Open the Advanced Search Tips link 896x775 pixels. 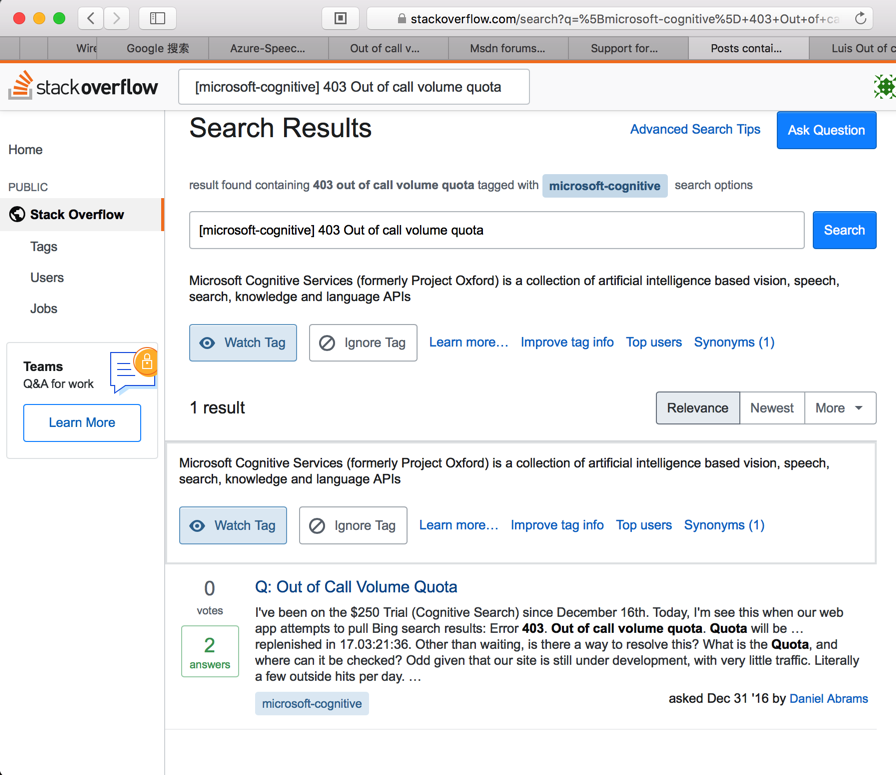click(695, 129)
